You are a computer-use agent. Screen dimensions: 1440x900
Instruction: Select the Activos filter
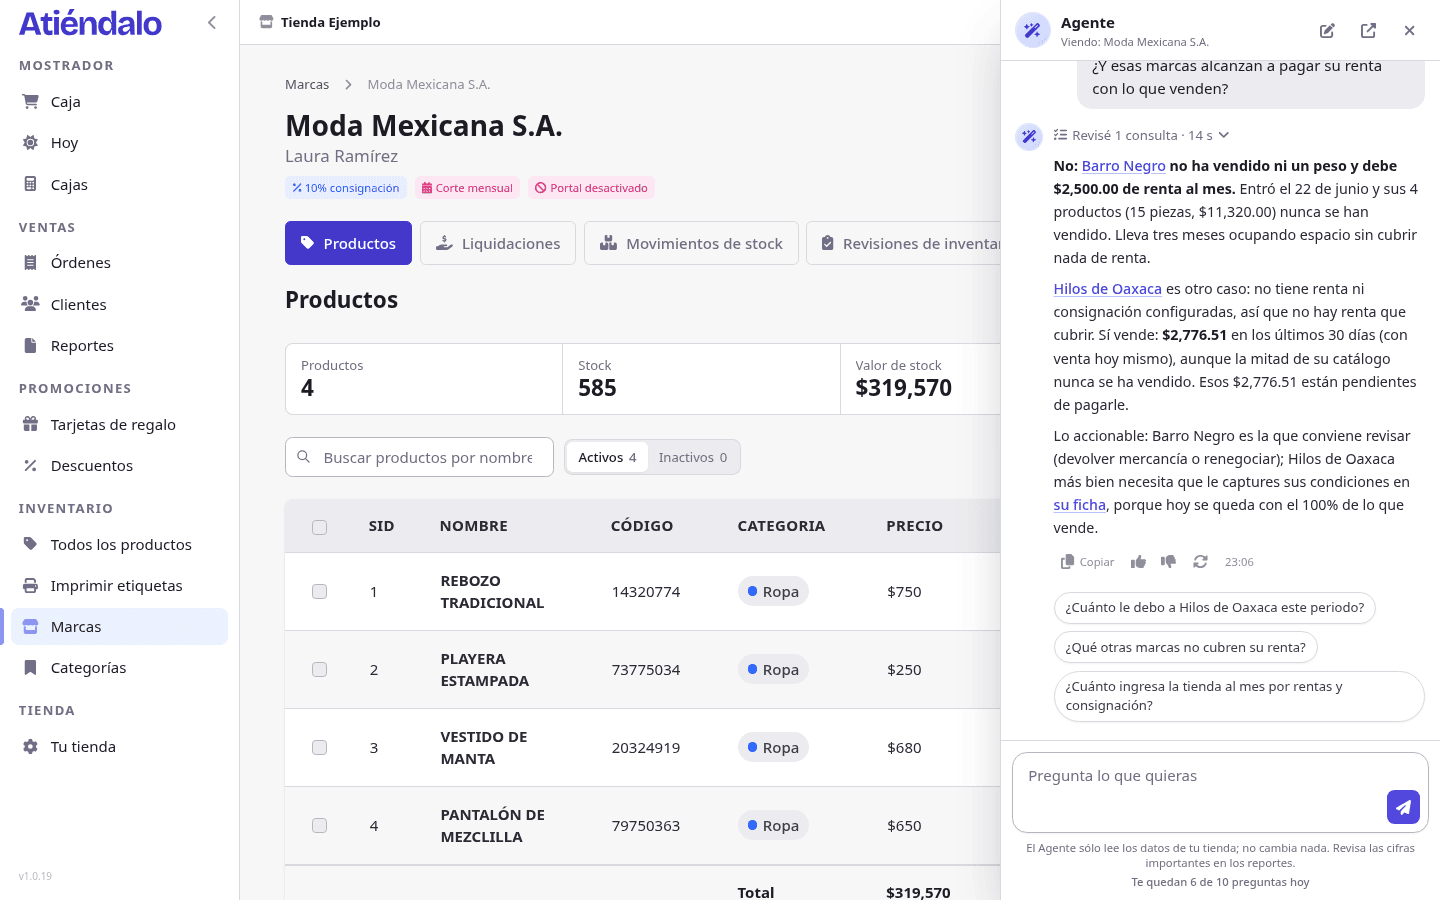(607, 458)
